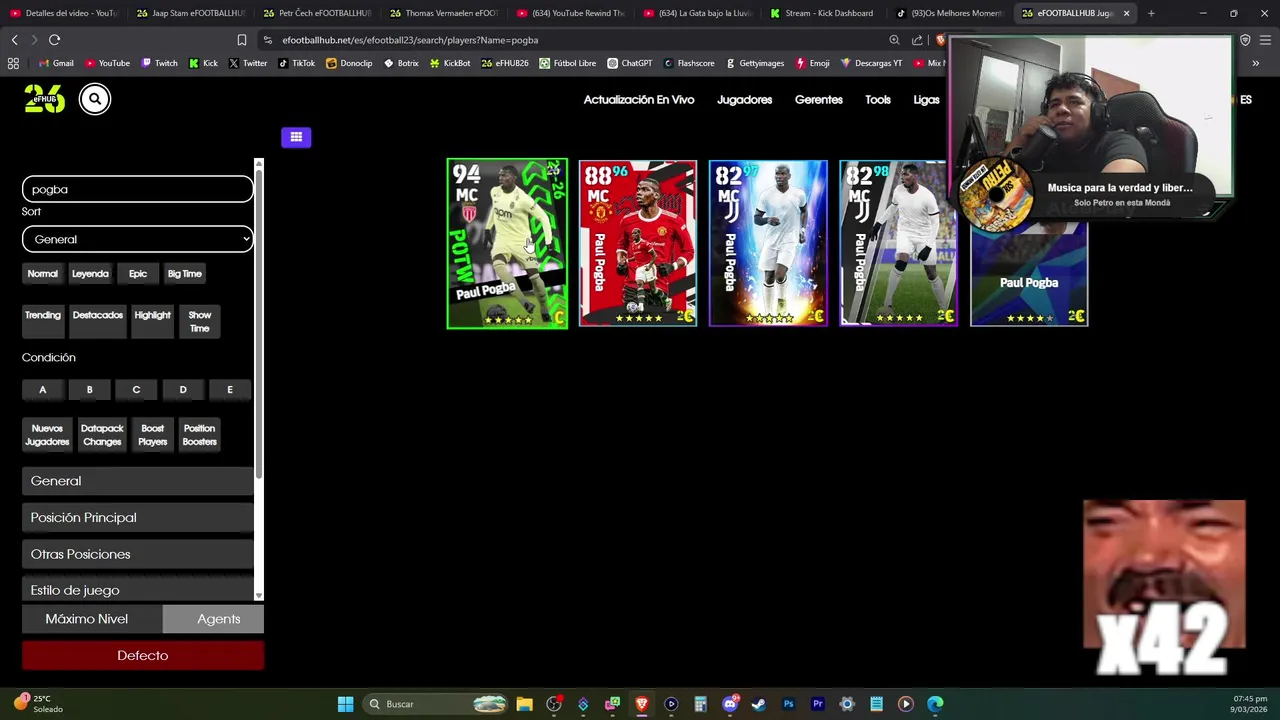Select condition C

(136, 390)
